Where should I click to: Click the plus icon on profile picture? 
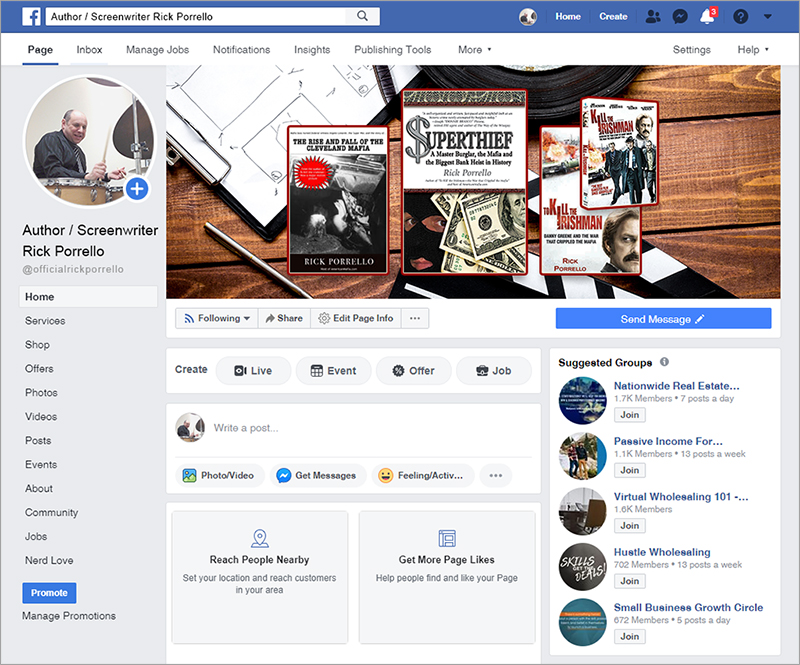point(137,188)
